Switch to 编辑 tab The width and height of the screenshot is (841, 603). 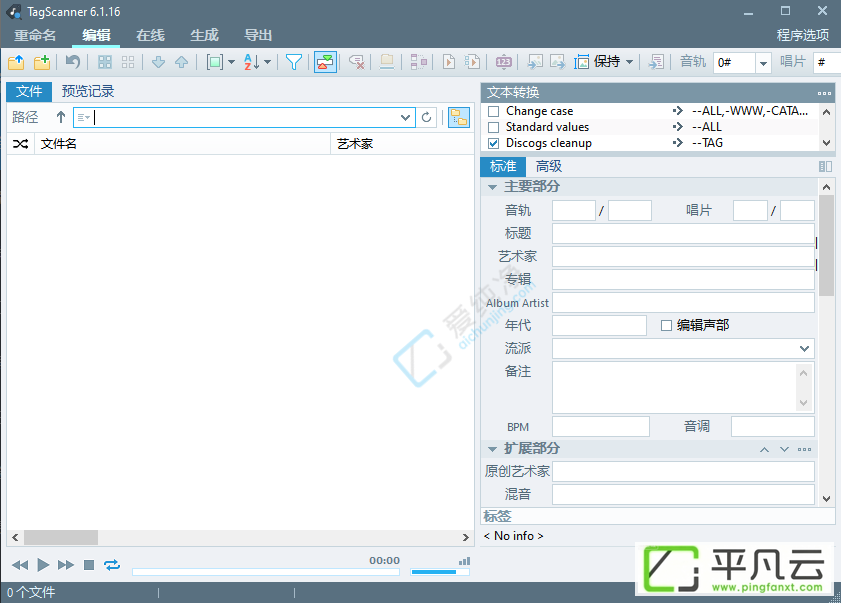(x=97, y=35)
